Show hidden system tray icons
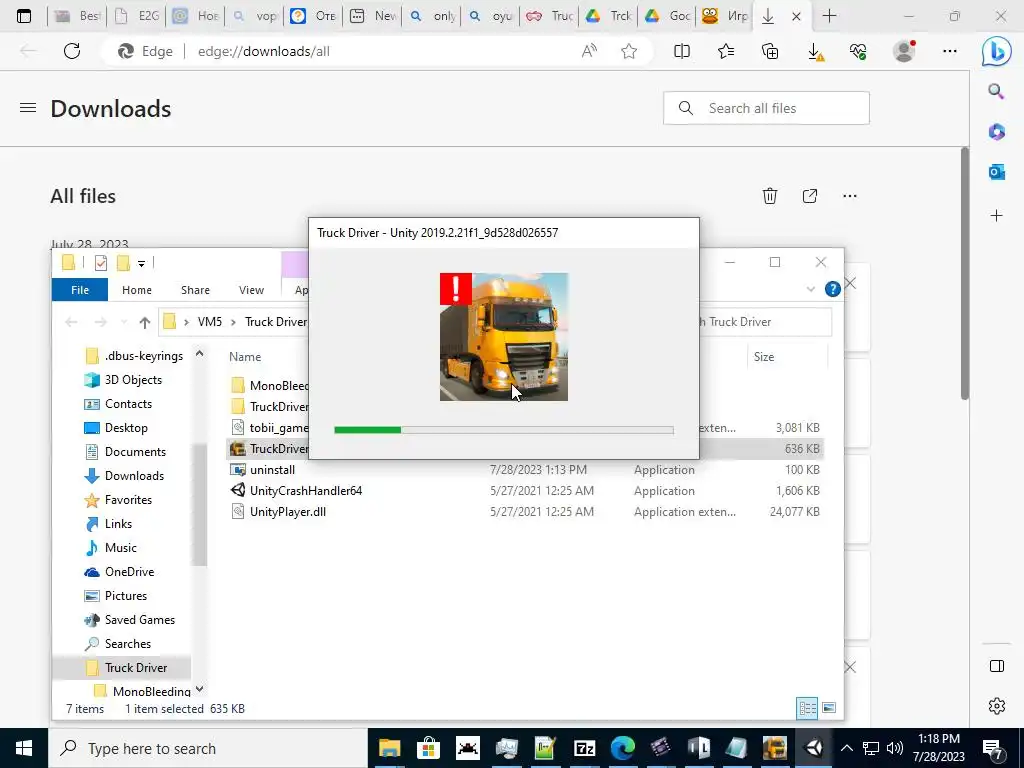This screenshot has height=768, width=1024. click(x=846, y=748)
